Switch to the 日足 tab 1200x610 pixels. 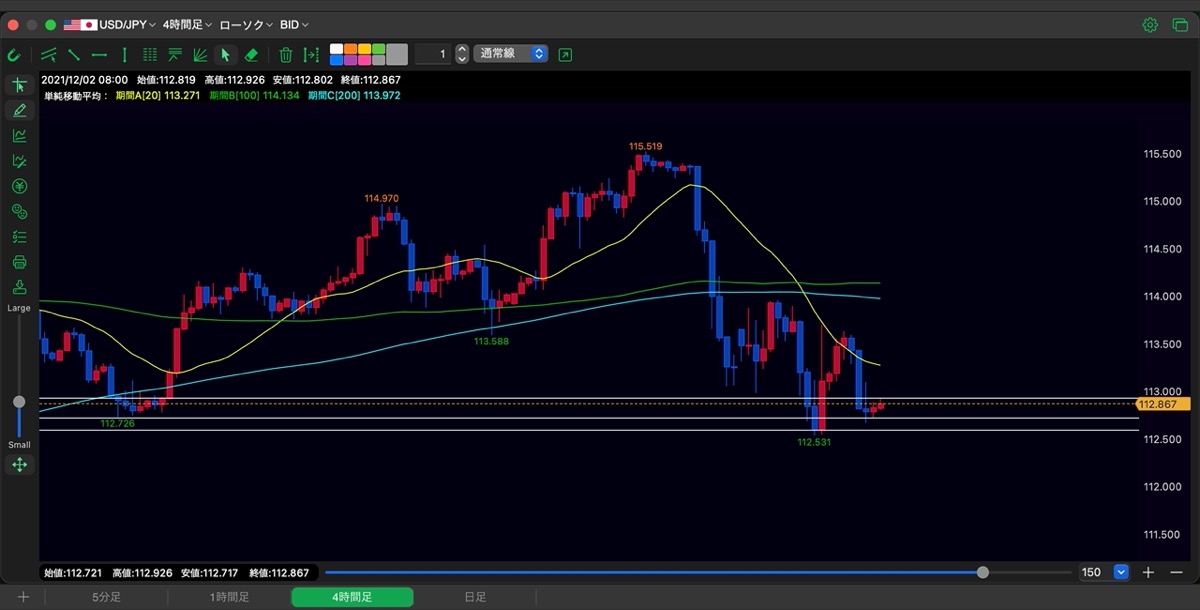pos(475,597)
